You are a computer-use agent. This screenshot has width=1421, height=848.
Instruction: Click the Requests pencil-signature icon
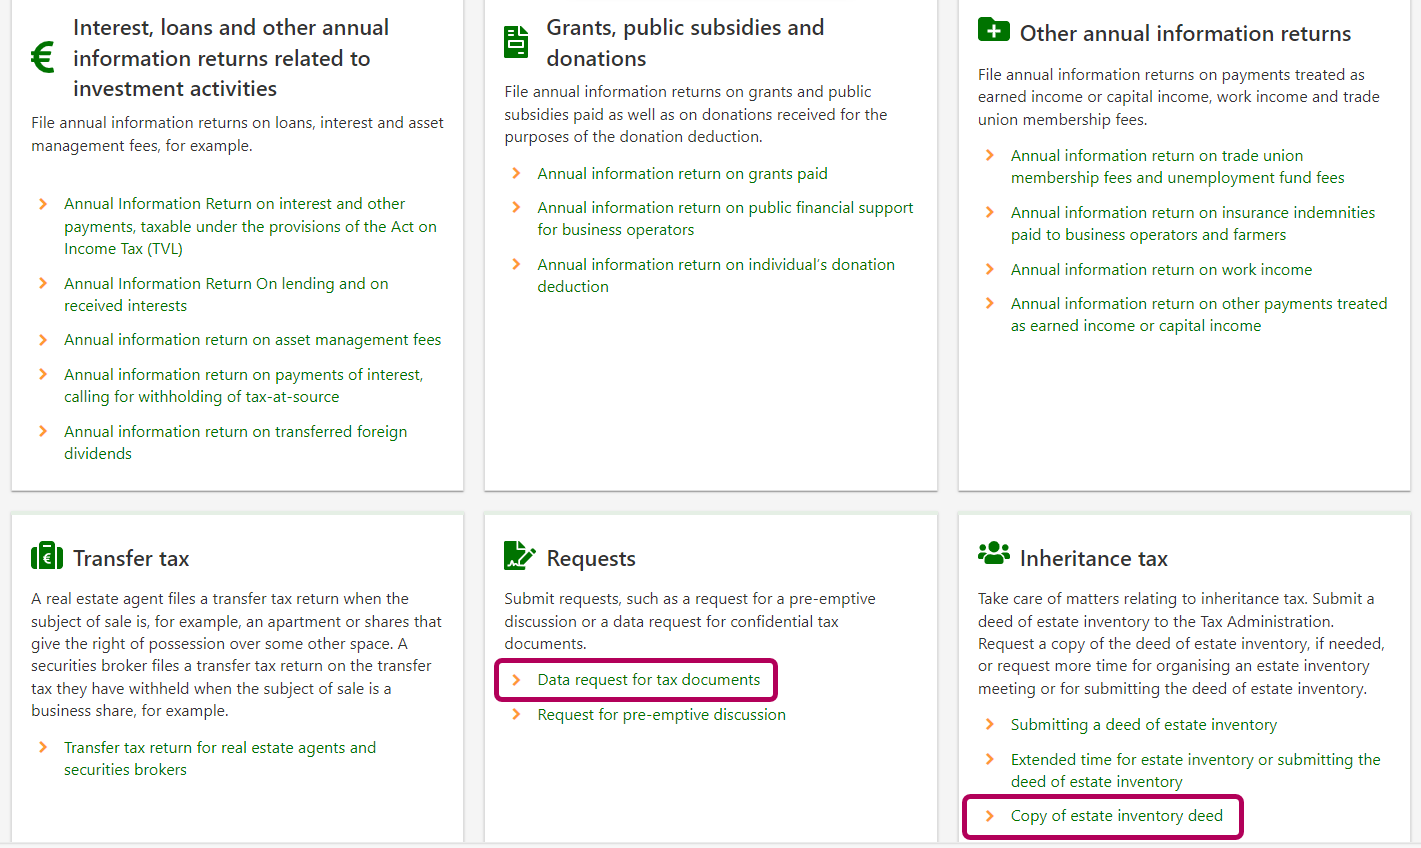[519, 555]
